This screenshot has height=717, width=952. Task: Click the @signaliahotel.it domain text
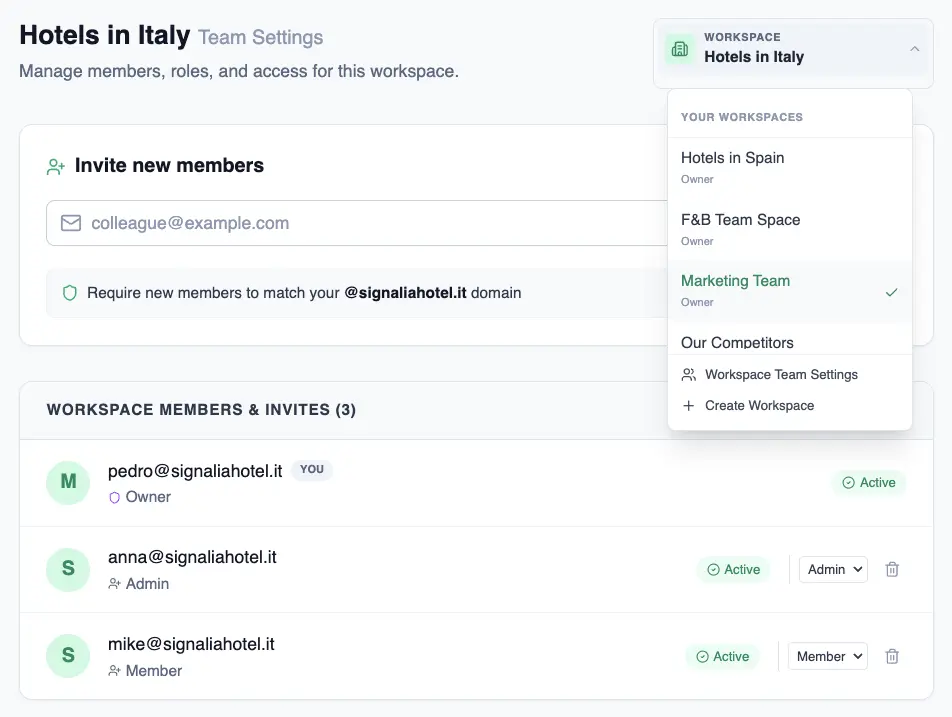pos(406,293)
